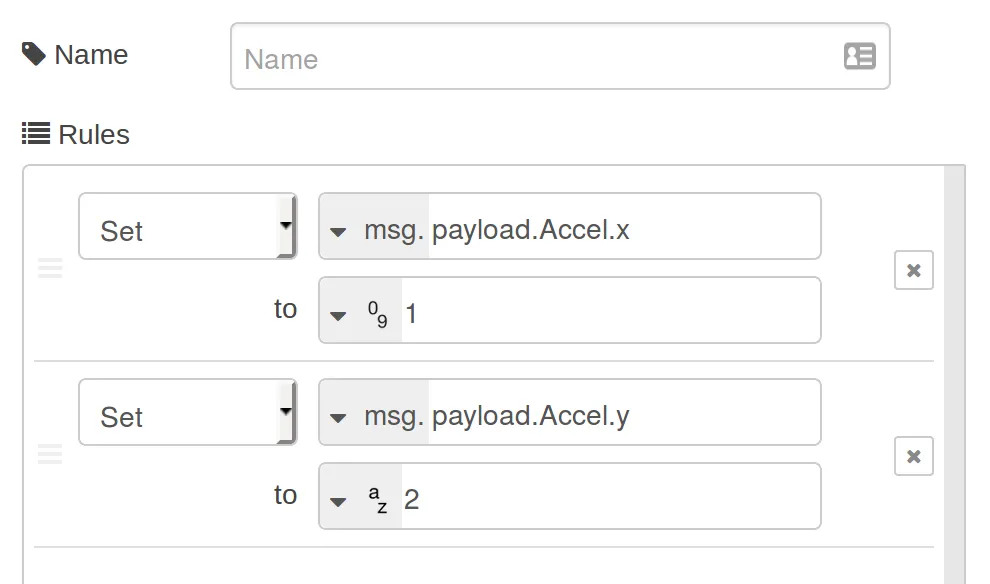Click the number type icon in first rule
This screenshot has width=990, height=584.
click(x=377, y=316)
